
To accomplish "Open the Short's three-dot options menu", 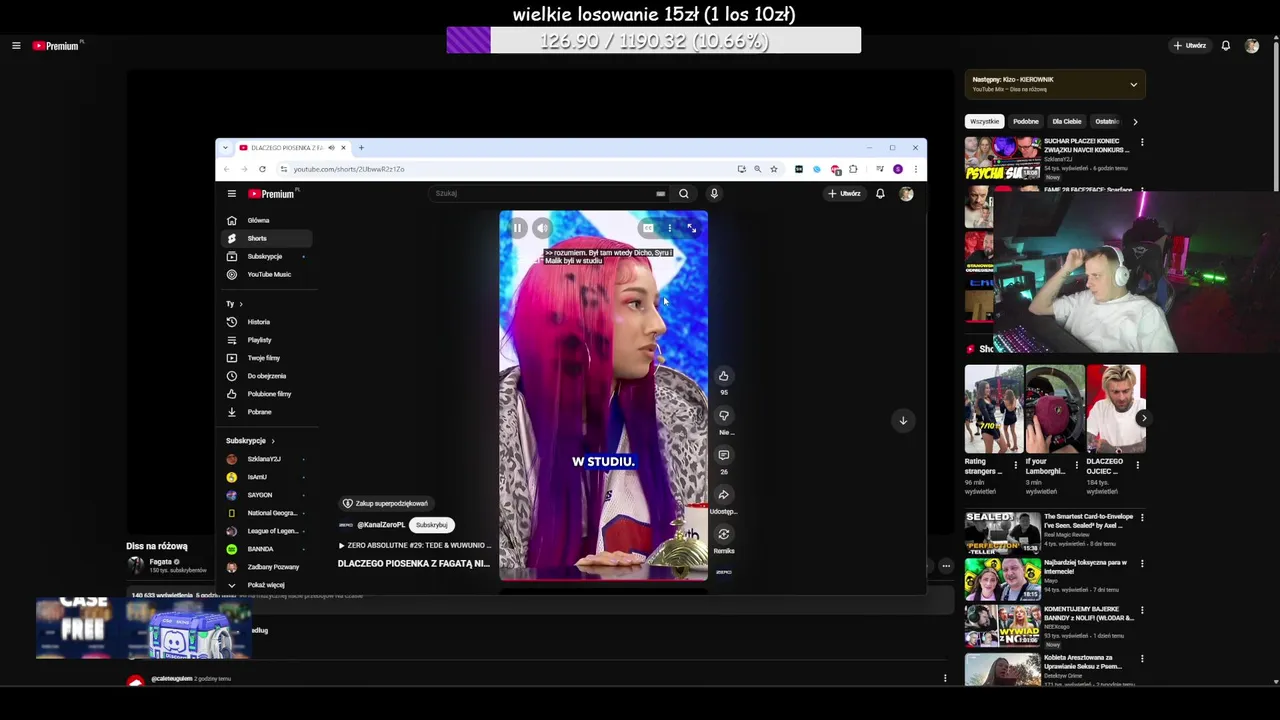I will [x=670, y=228].
